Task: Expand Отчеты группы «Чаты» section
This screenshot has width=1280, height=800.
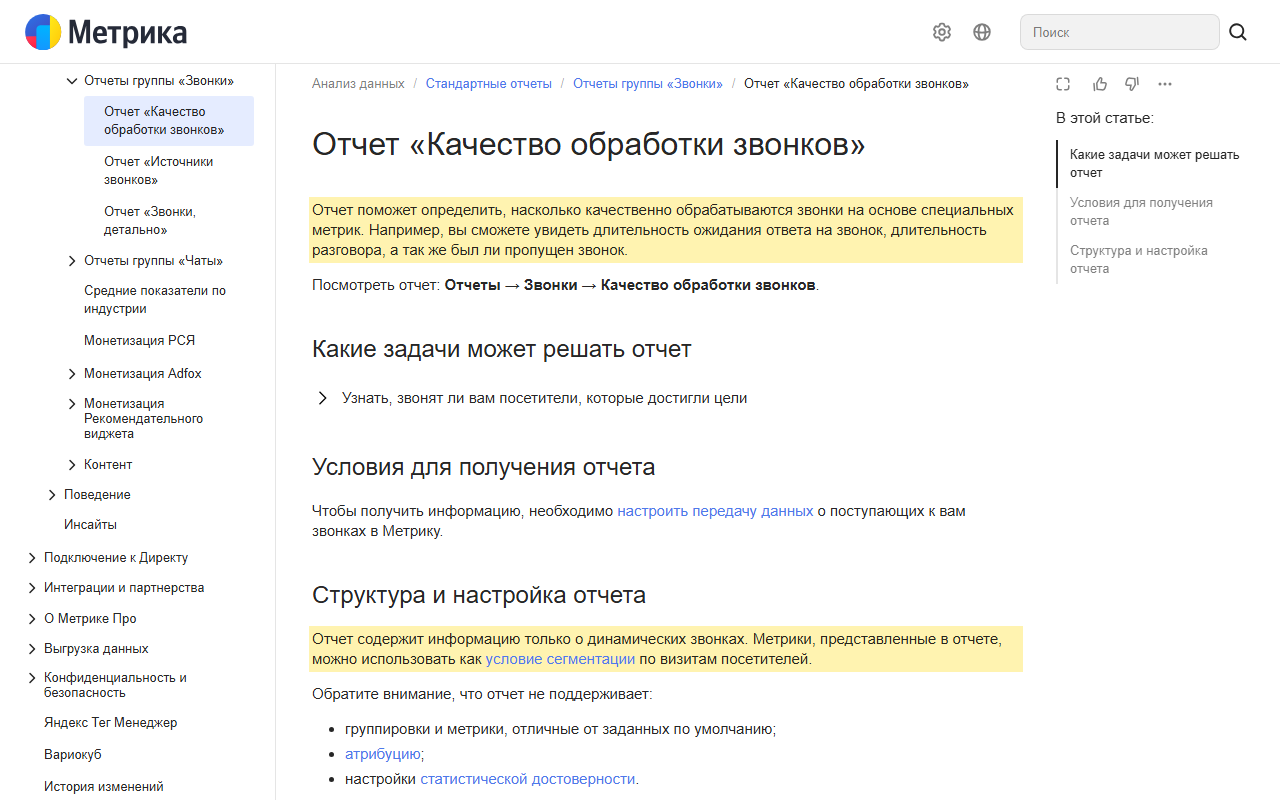Action: (x=72, y=261)
